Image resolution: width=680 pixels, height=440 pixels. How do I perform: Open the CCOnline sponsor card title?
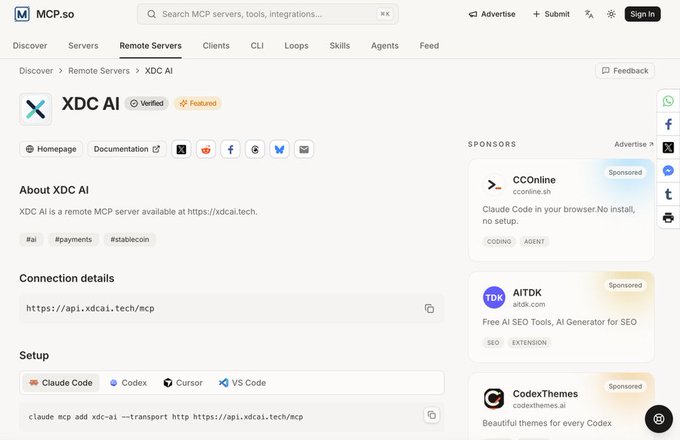point(534,180)
